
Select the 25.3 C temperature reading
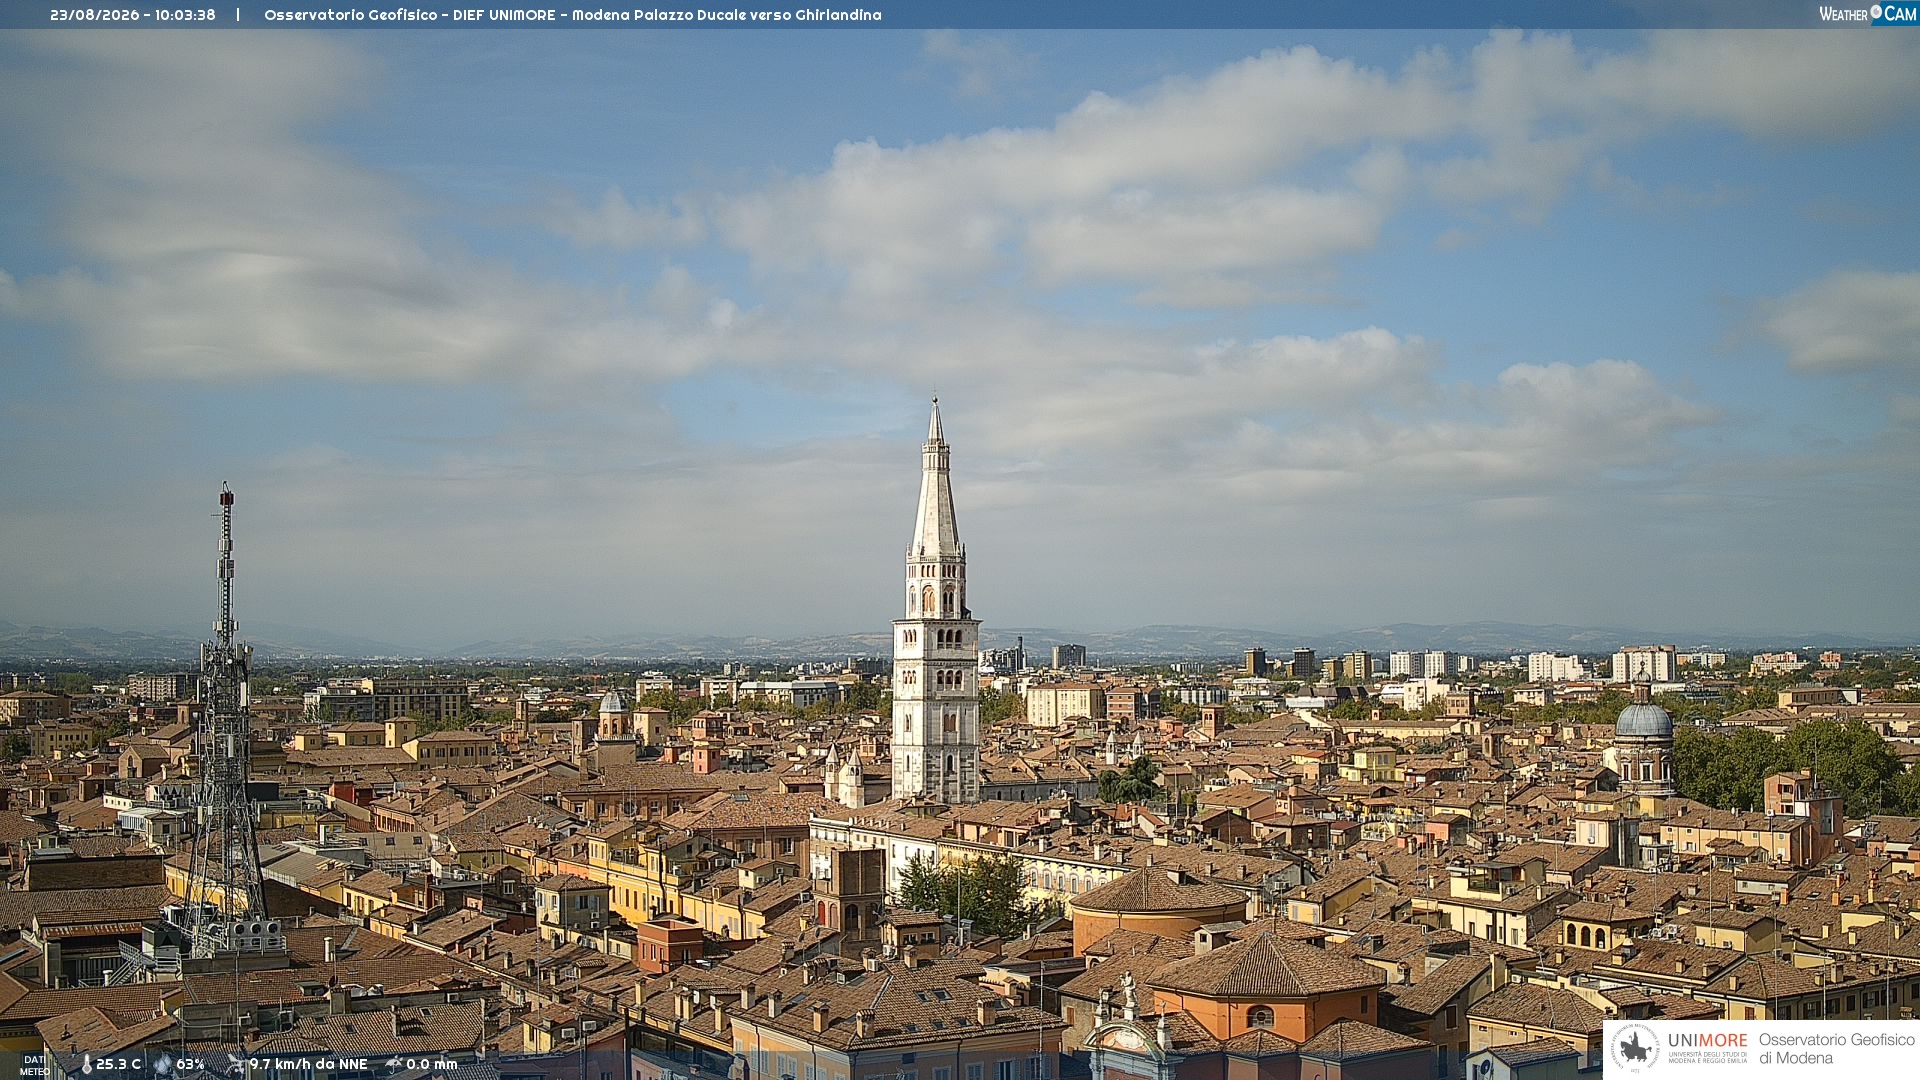point(118,1064)
